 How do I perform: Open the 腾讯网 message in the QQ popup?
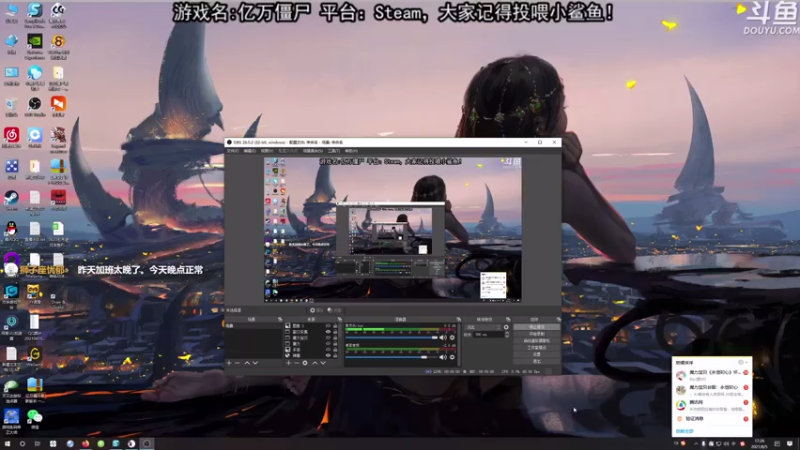pos(712,405)
